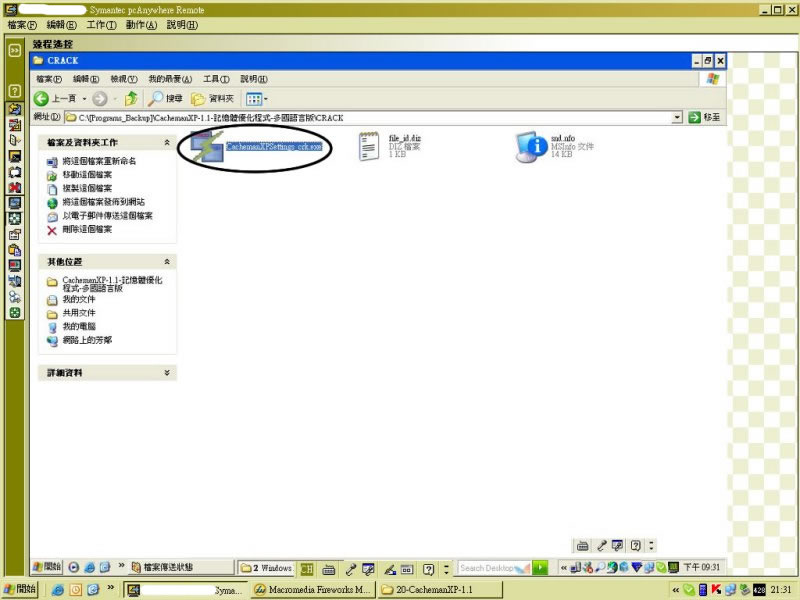Open 共用文件 shared documents link
Viewport: 800px width, 600px height.
(79, 313)
